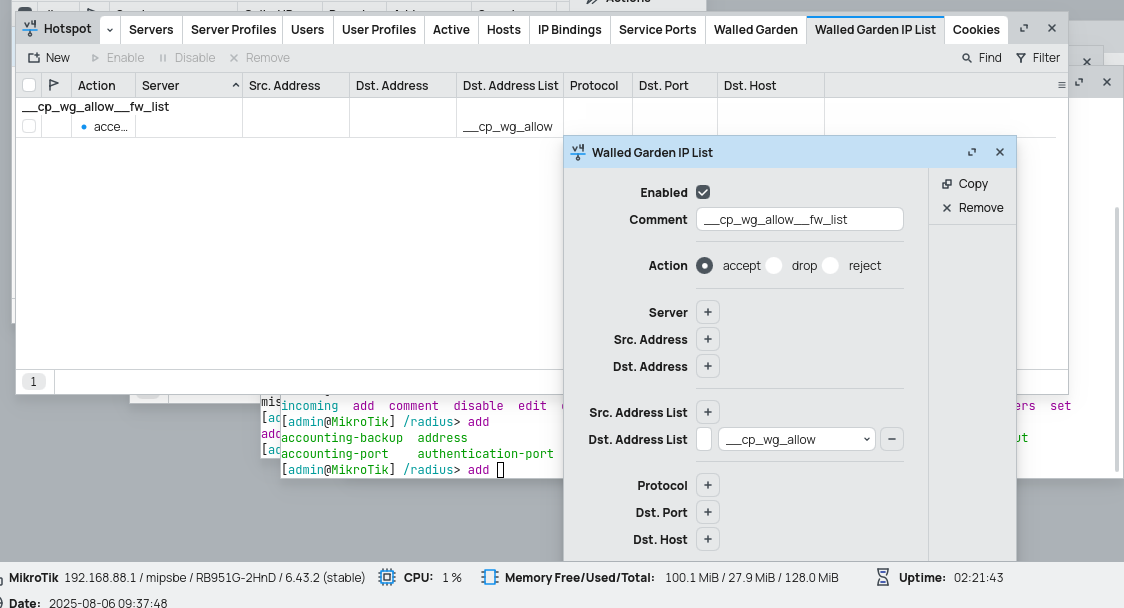Open the Cookies tab
Image resolution: width=1124 pixels, height=608 pixels.
click(x=975, y=30)
